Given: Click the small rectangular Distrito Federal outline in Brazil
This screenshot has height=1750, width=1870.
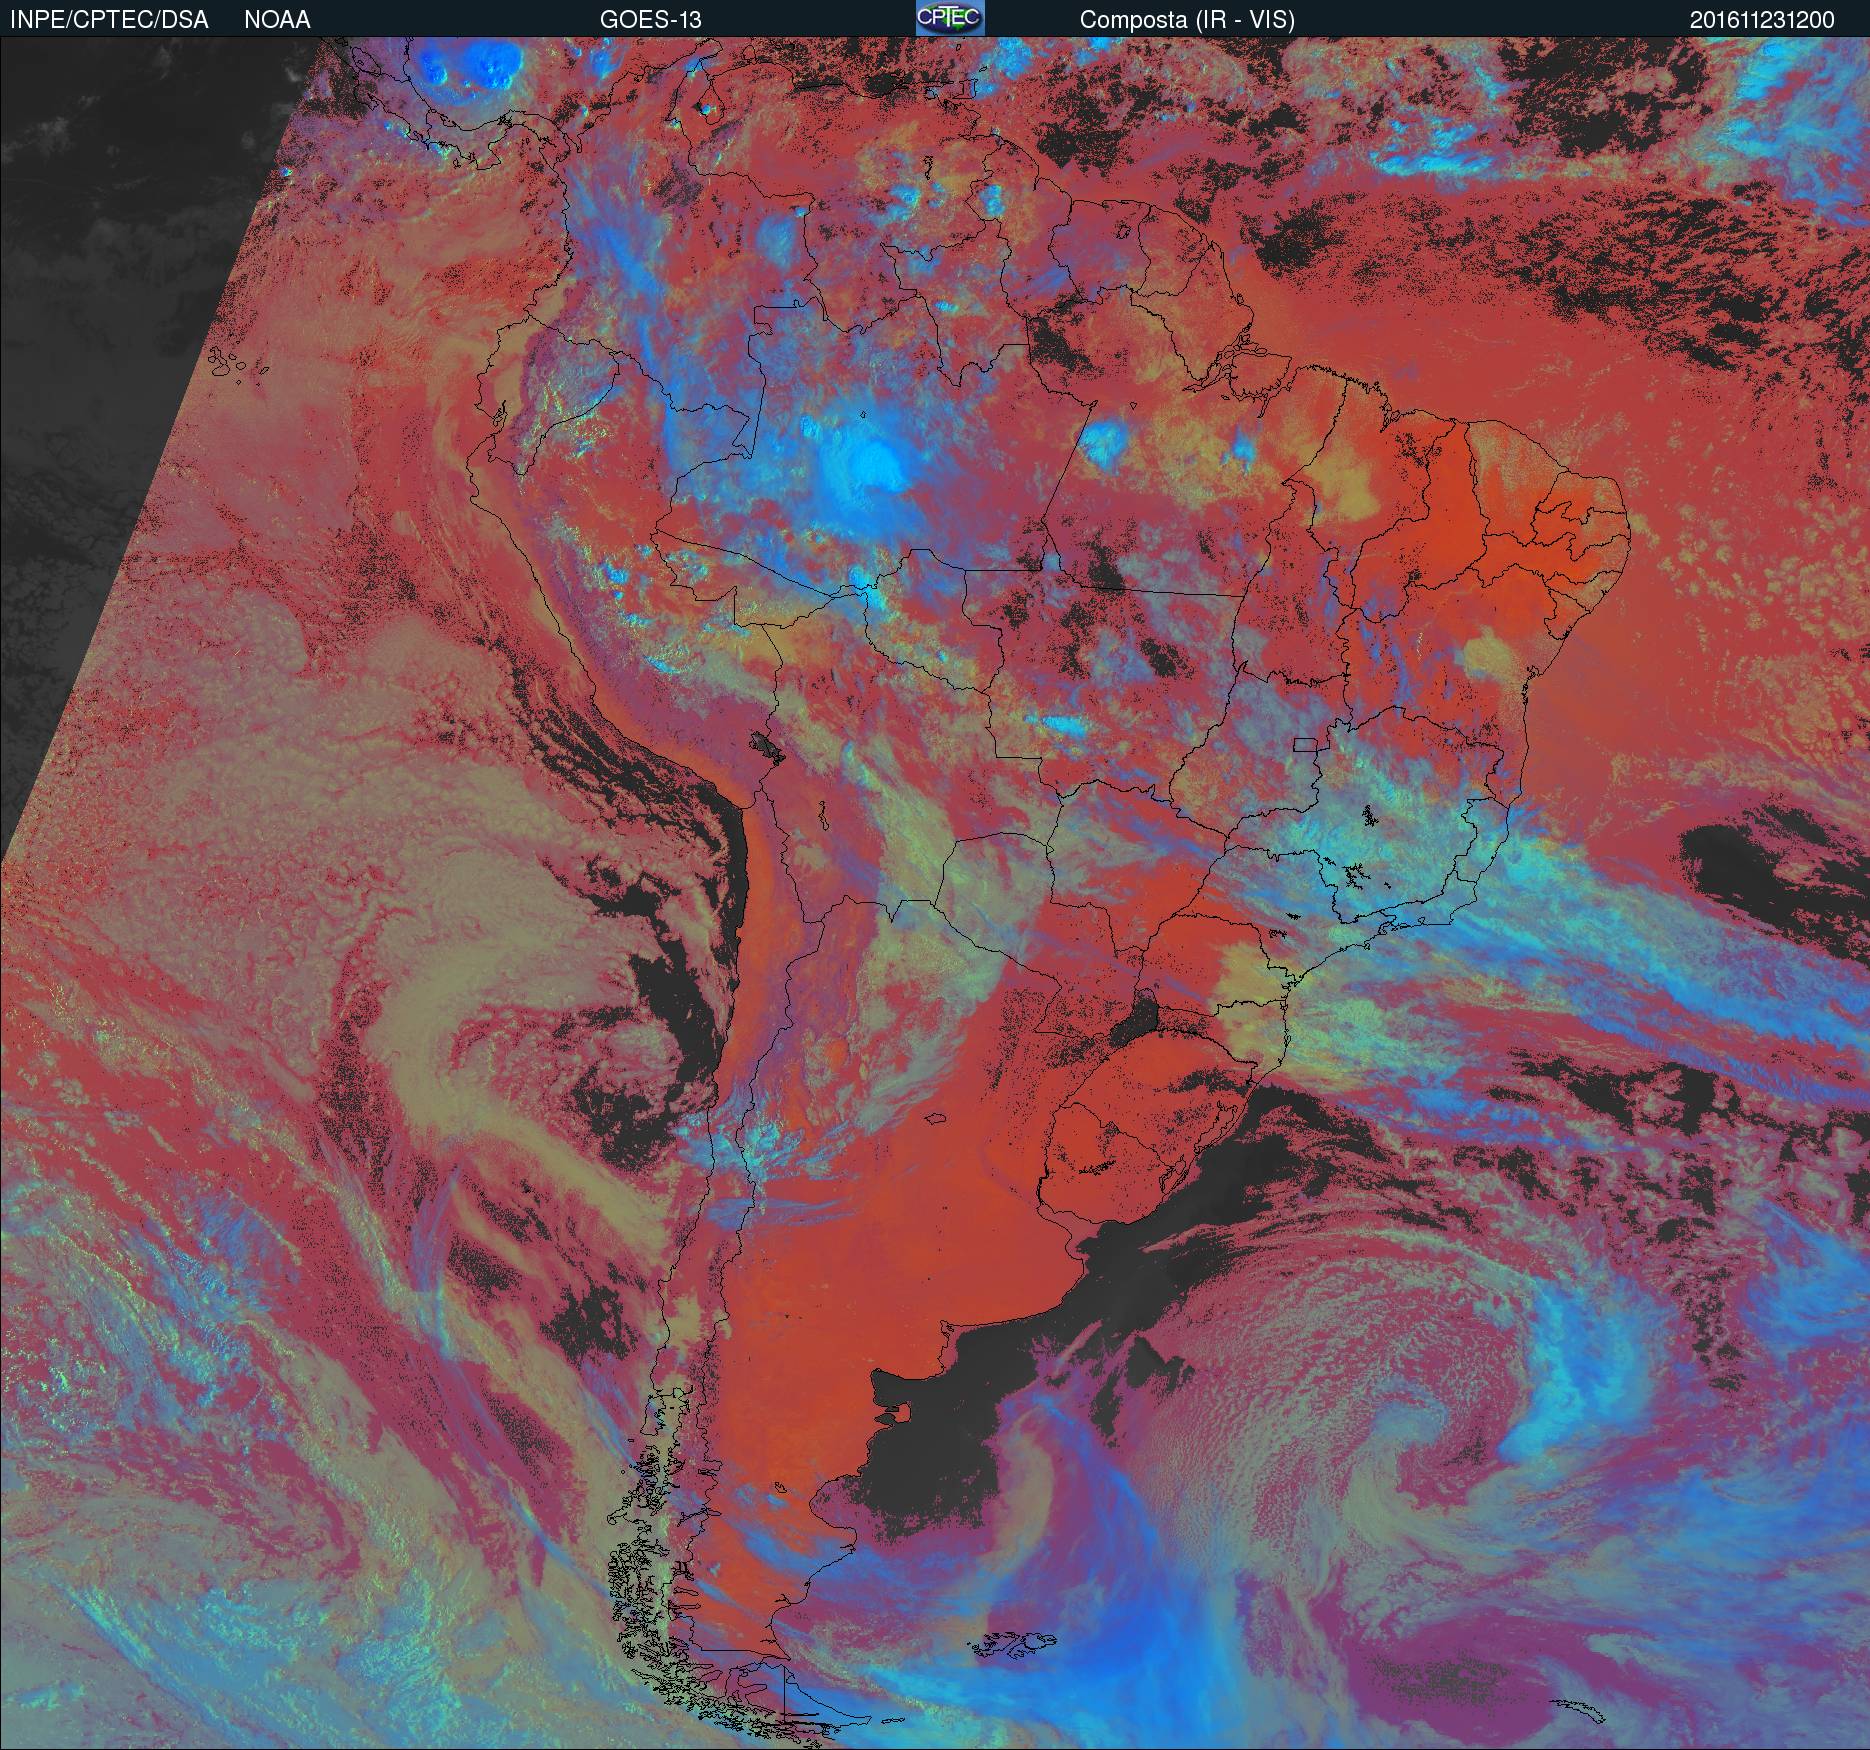Looking at the screenshot, I should [x=1305, y=744].
